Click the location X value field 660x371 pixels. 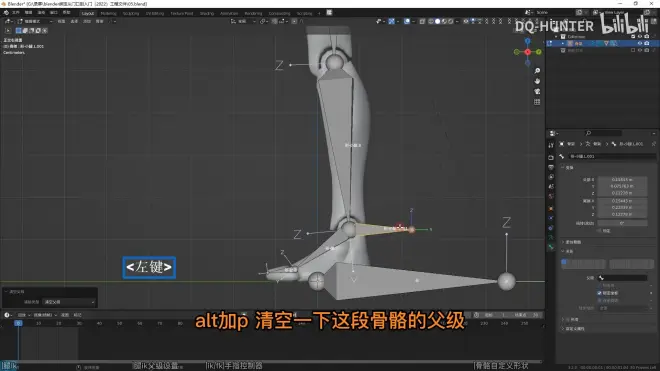pos(622,179)
